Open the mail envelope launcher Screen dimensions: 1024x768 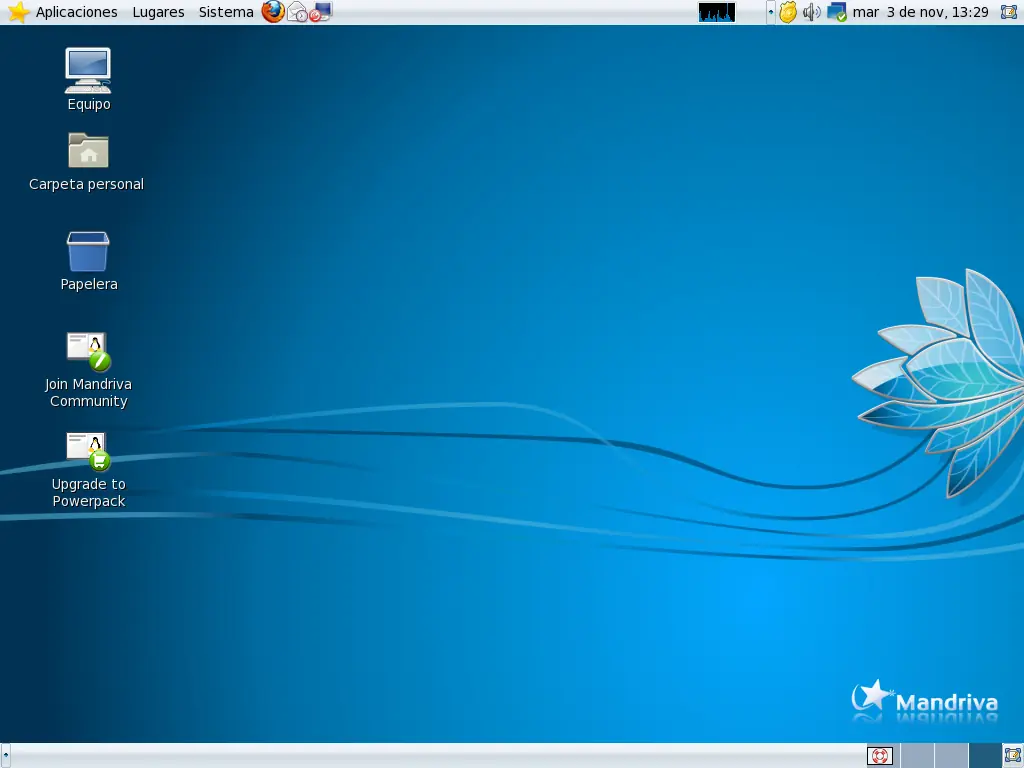pyautogui.click(x=297, y=12)
